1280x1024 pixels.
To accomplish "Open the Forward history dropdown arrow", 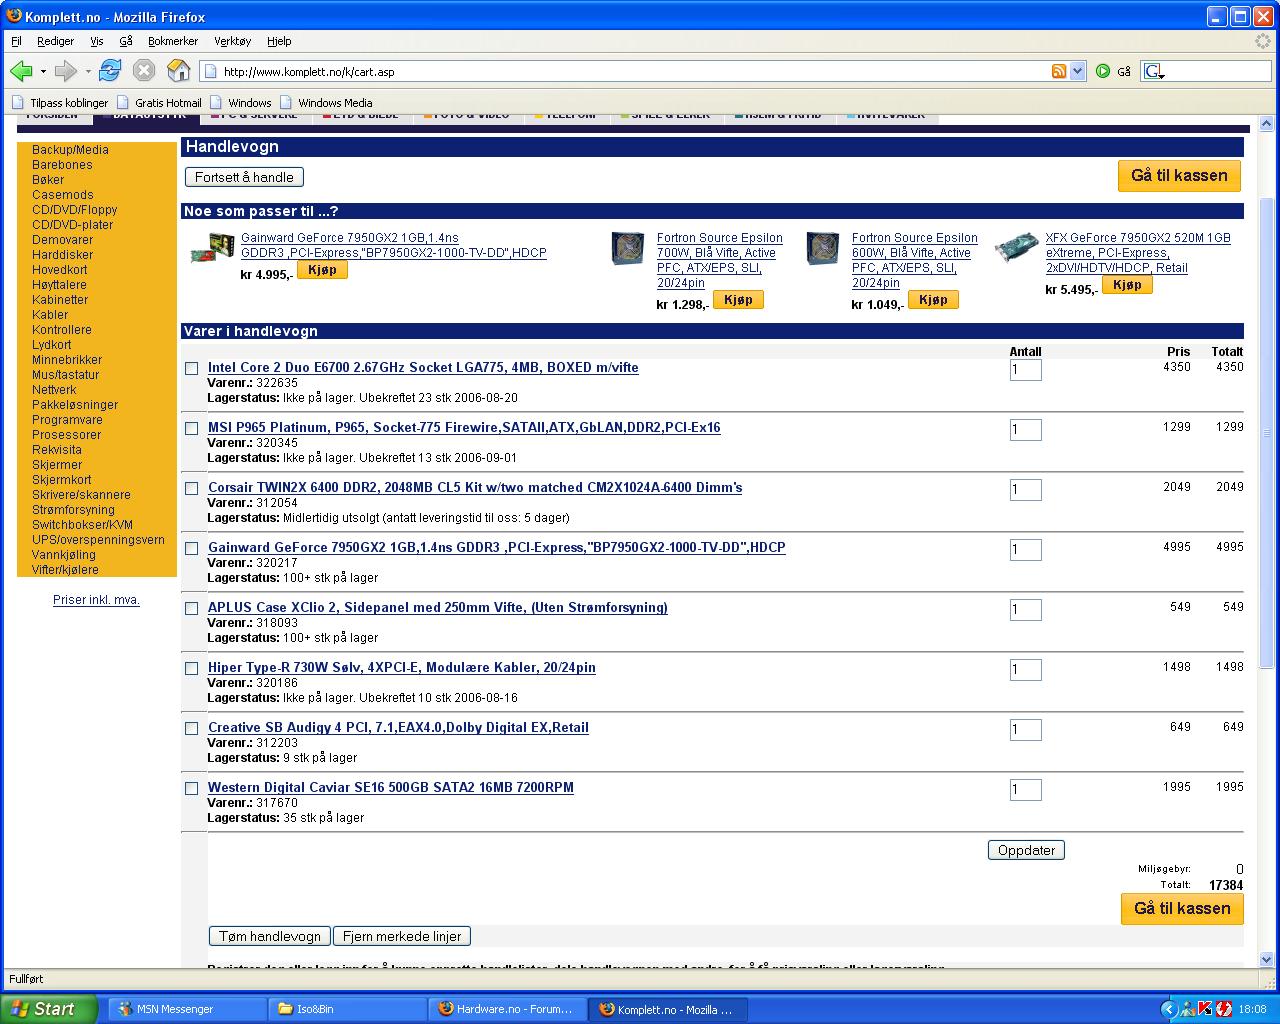I will click(88, 72).
